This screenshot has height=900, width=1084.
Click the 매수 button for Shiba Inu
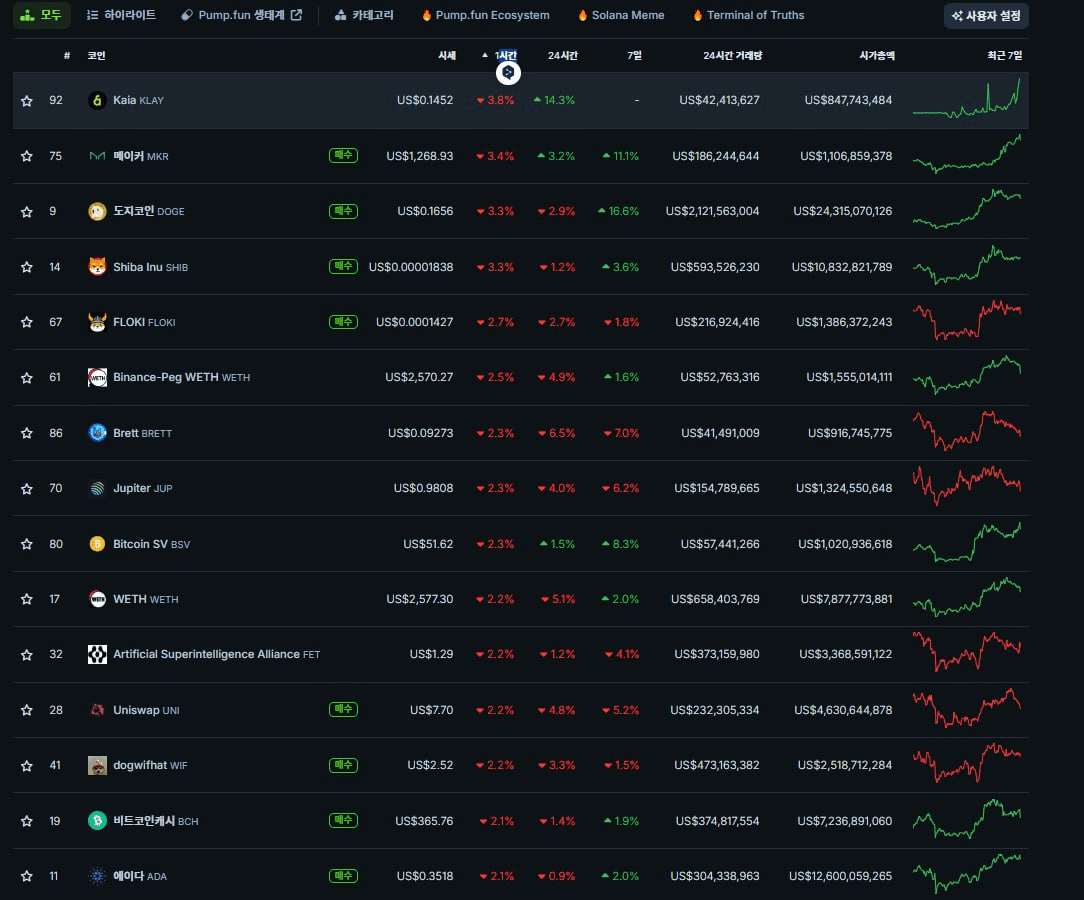(344, 266)
